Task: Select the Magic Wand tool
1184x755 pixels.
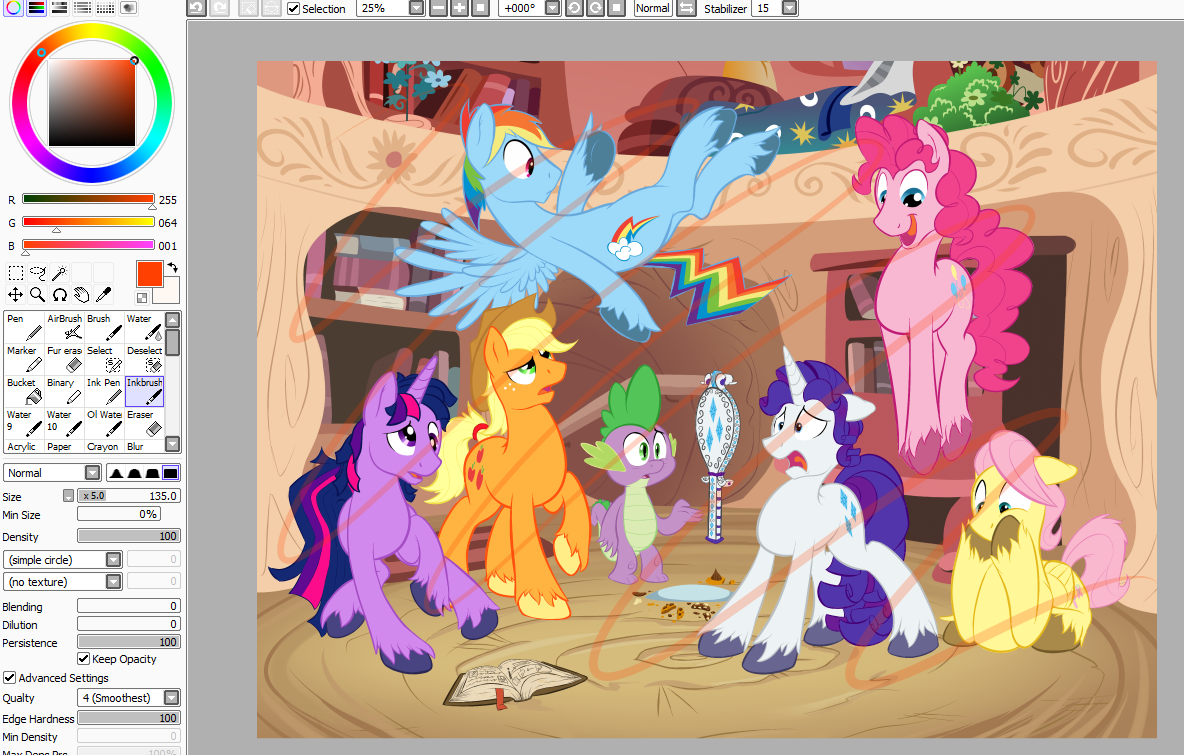Action: pos(59,273)
